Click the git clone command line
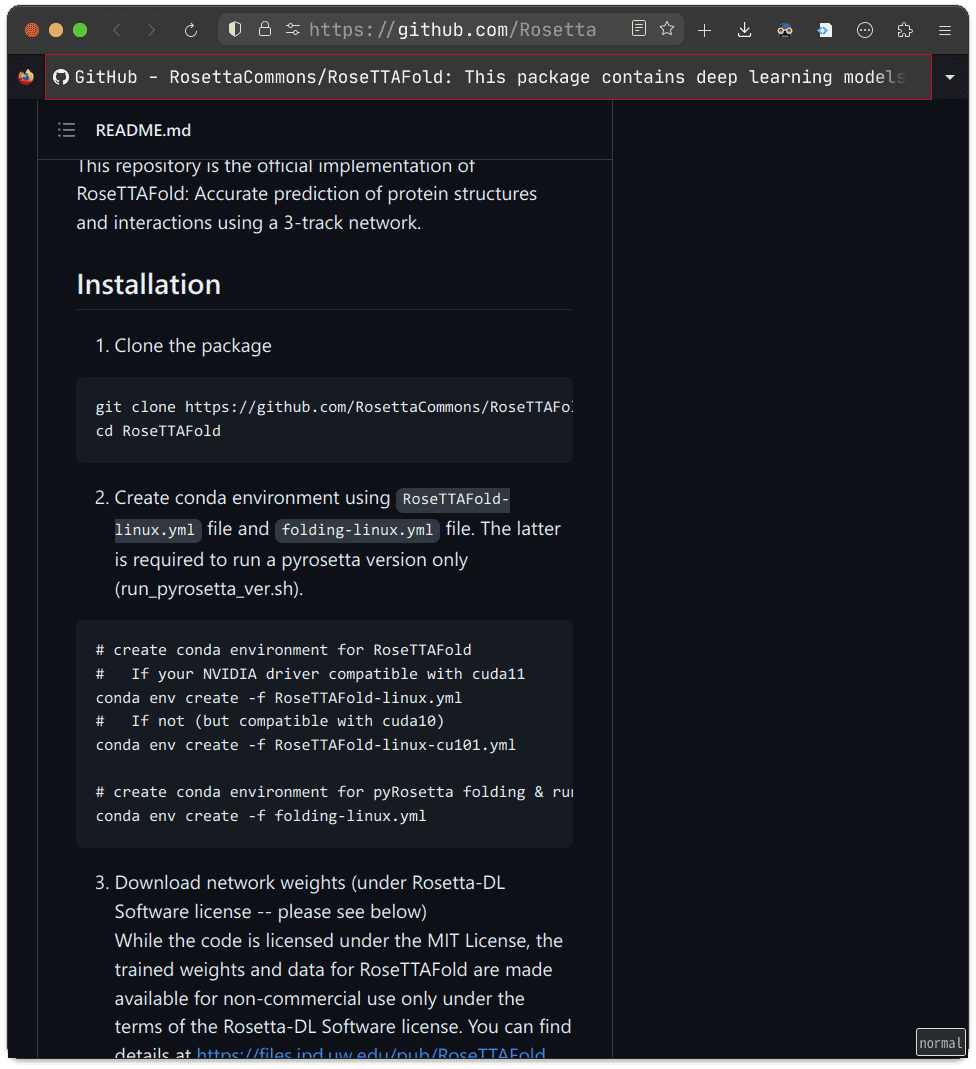Viewport: 976px width, 1069px height. 334,407
